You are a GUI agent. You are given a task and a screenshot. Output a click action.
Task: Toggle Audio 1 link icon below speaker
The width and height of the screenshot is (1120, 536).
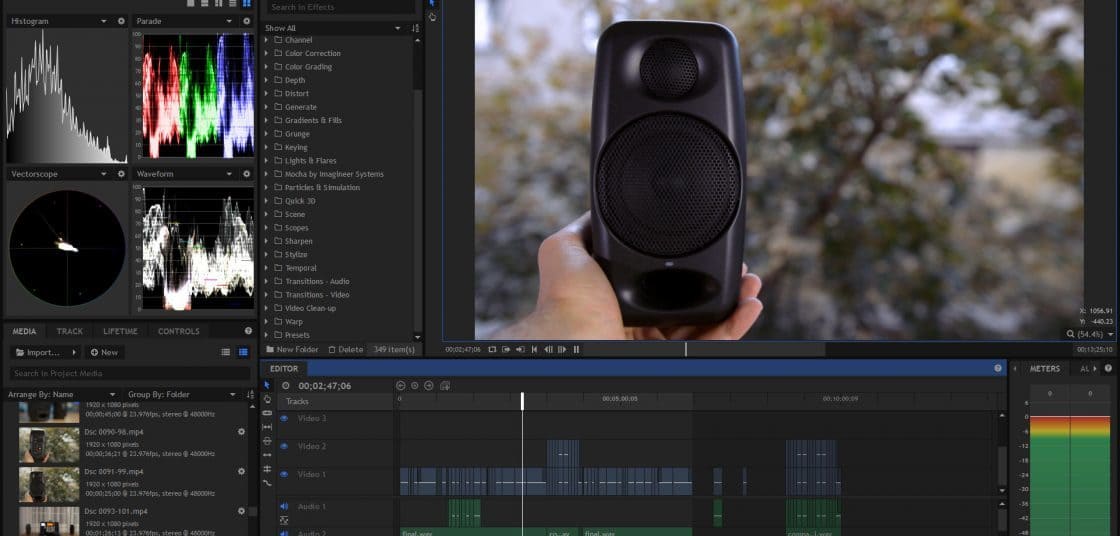coord(284,520)
